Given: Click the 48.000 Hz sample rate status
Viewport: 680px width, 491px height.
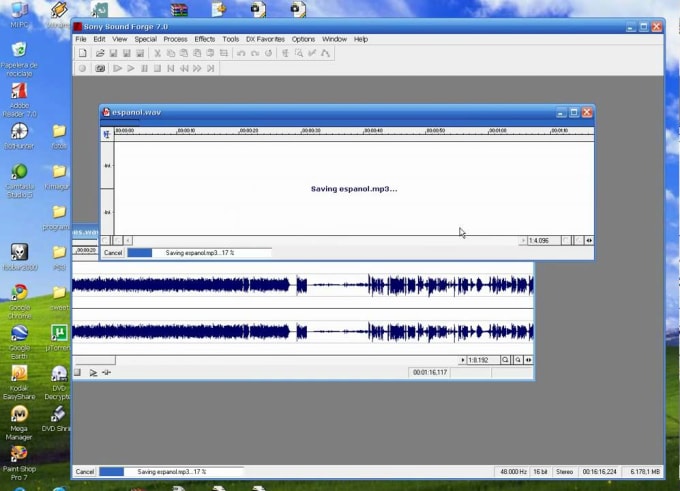Looking at the screenshot, I should point(513,472).
